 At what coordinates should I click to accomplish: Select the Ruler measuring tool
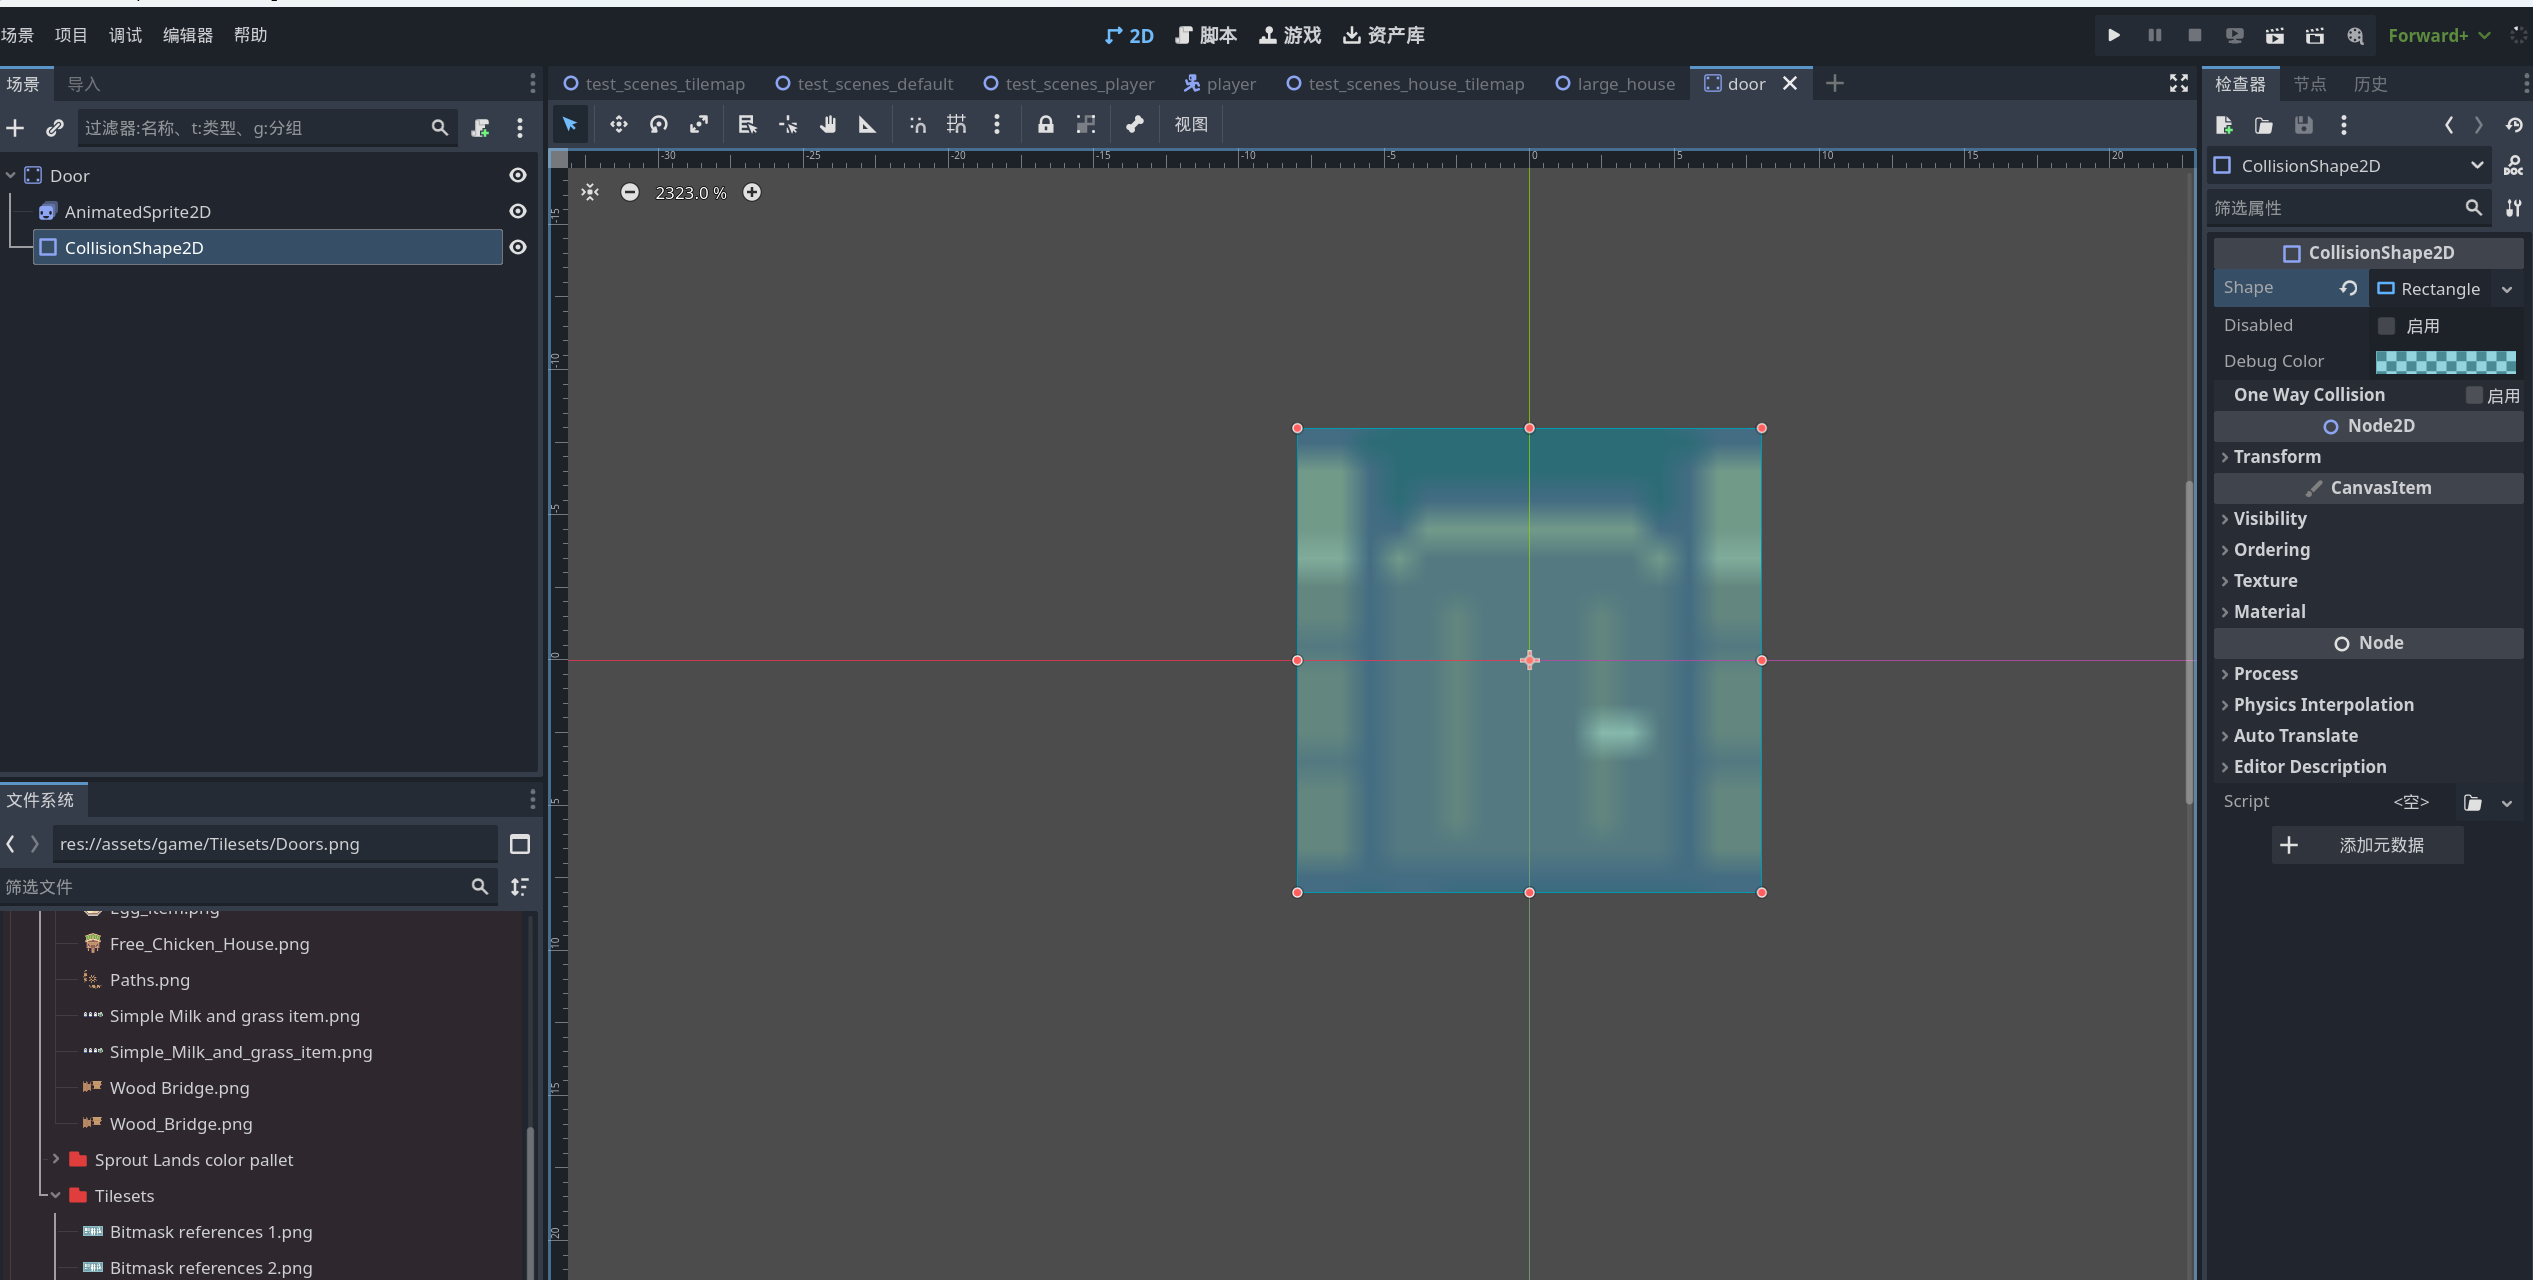click(x=867, y=124)
